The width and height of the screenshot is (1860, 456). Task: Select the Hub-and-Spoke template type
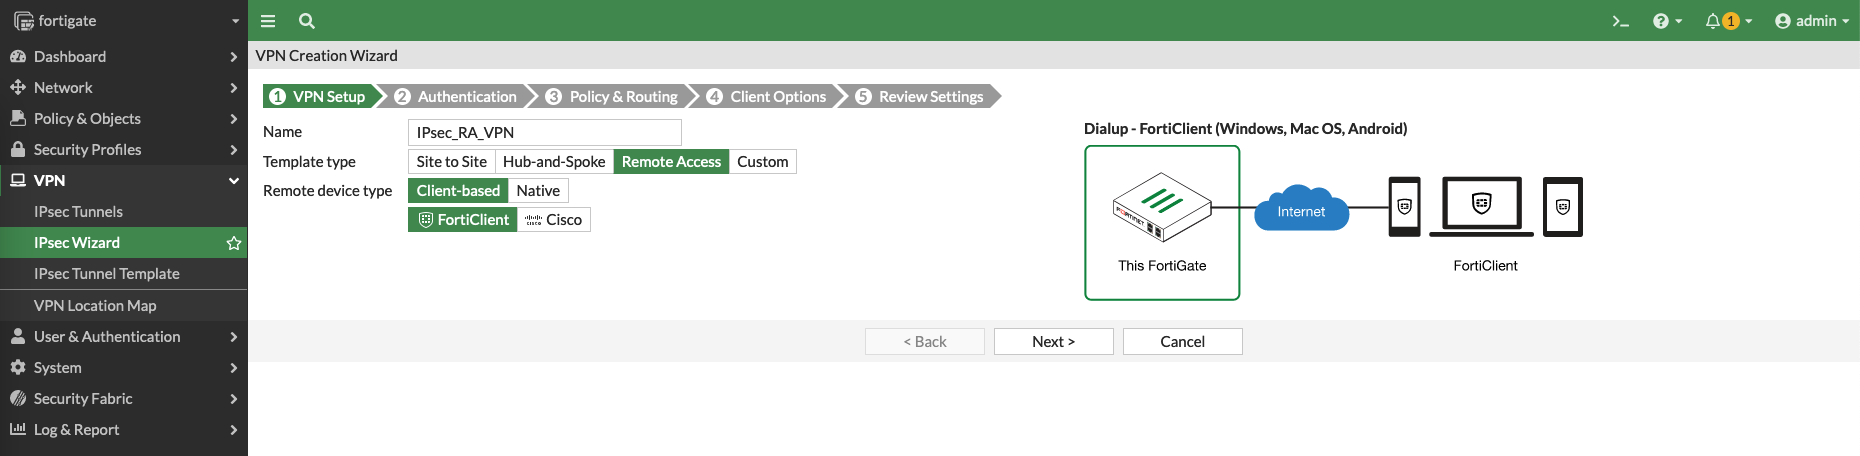click(x=554, y=162)
